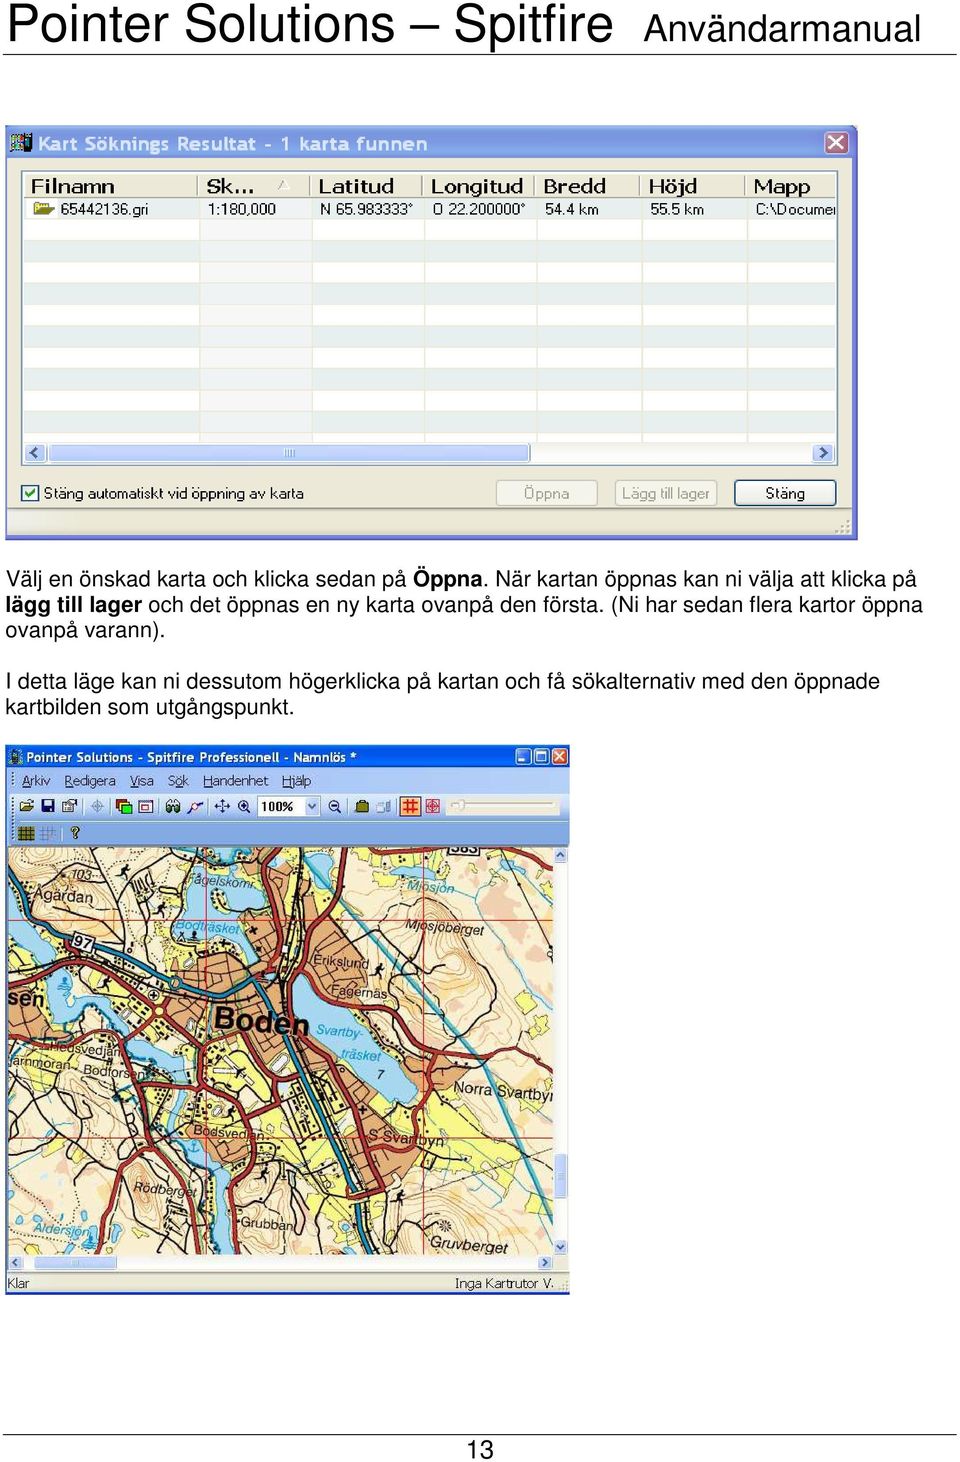Click the green layers icon in toolbar
The image size is (960, 1462).
(x=124, y=806)
